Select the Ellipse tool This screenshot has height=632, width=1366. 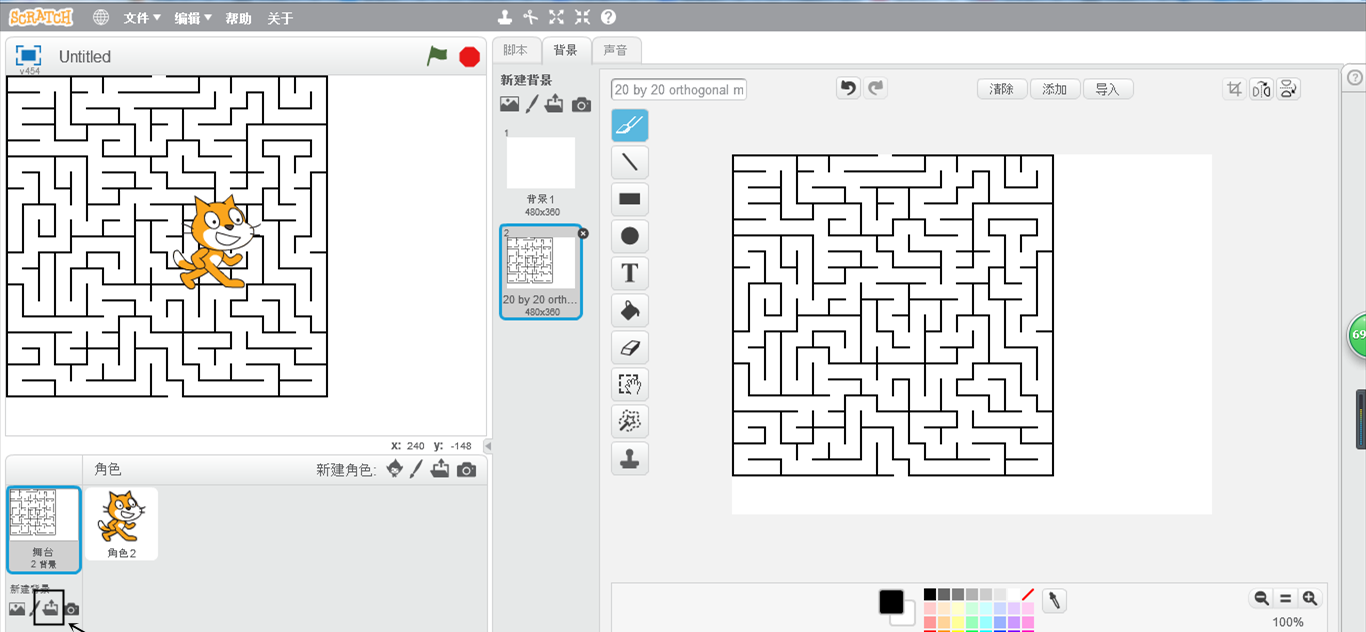[630, 236]
